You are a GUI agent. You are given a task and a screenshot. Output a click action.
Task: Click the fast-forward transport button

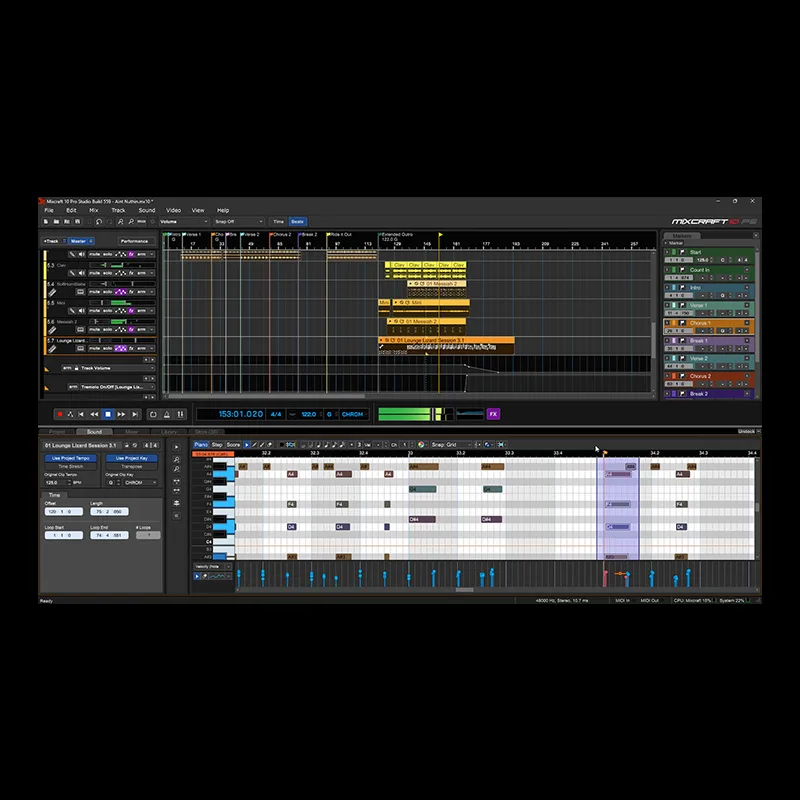tap(121, 414)
